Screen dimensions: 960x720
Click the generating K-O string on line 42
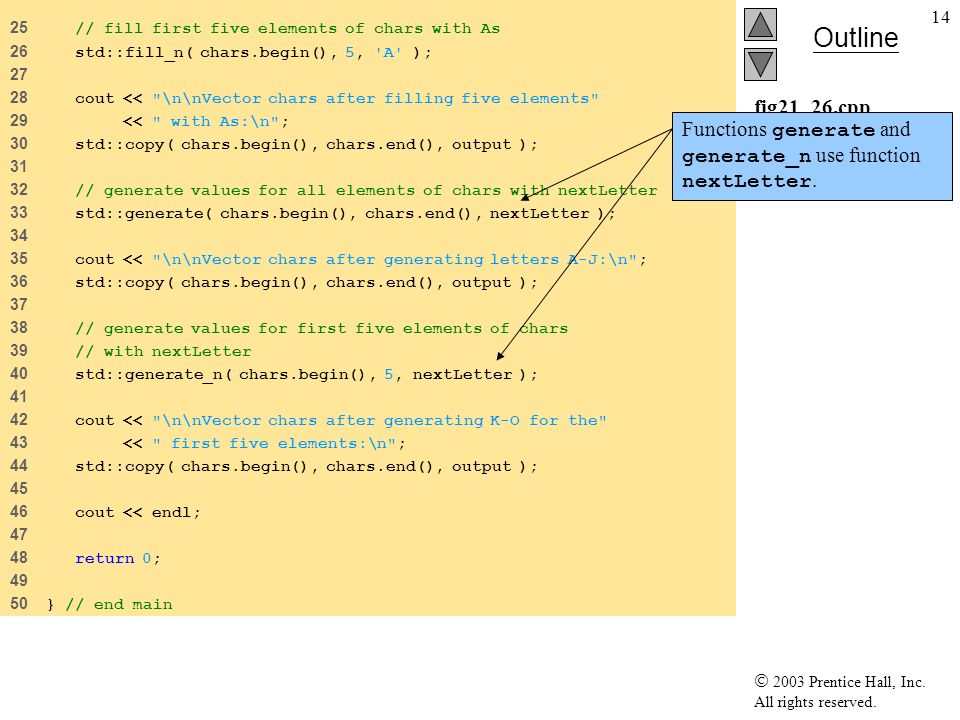pos(380,421)
